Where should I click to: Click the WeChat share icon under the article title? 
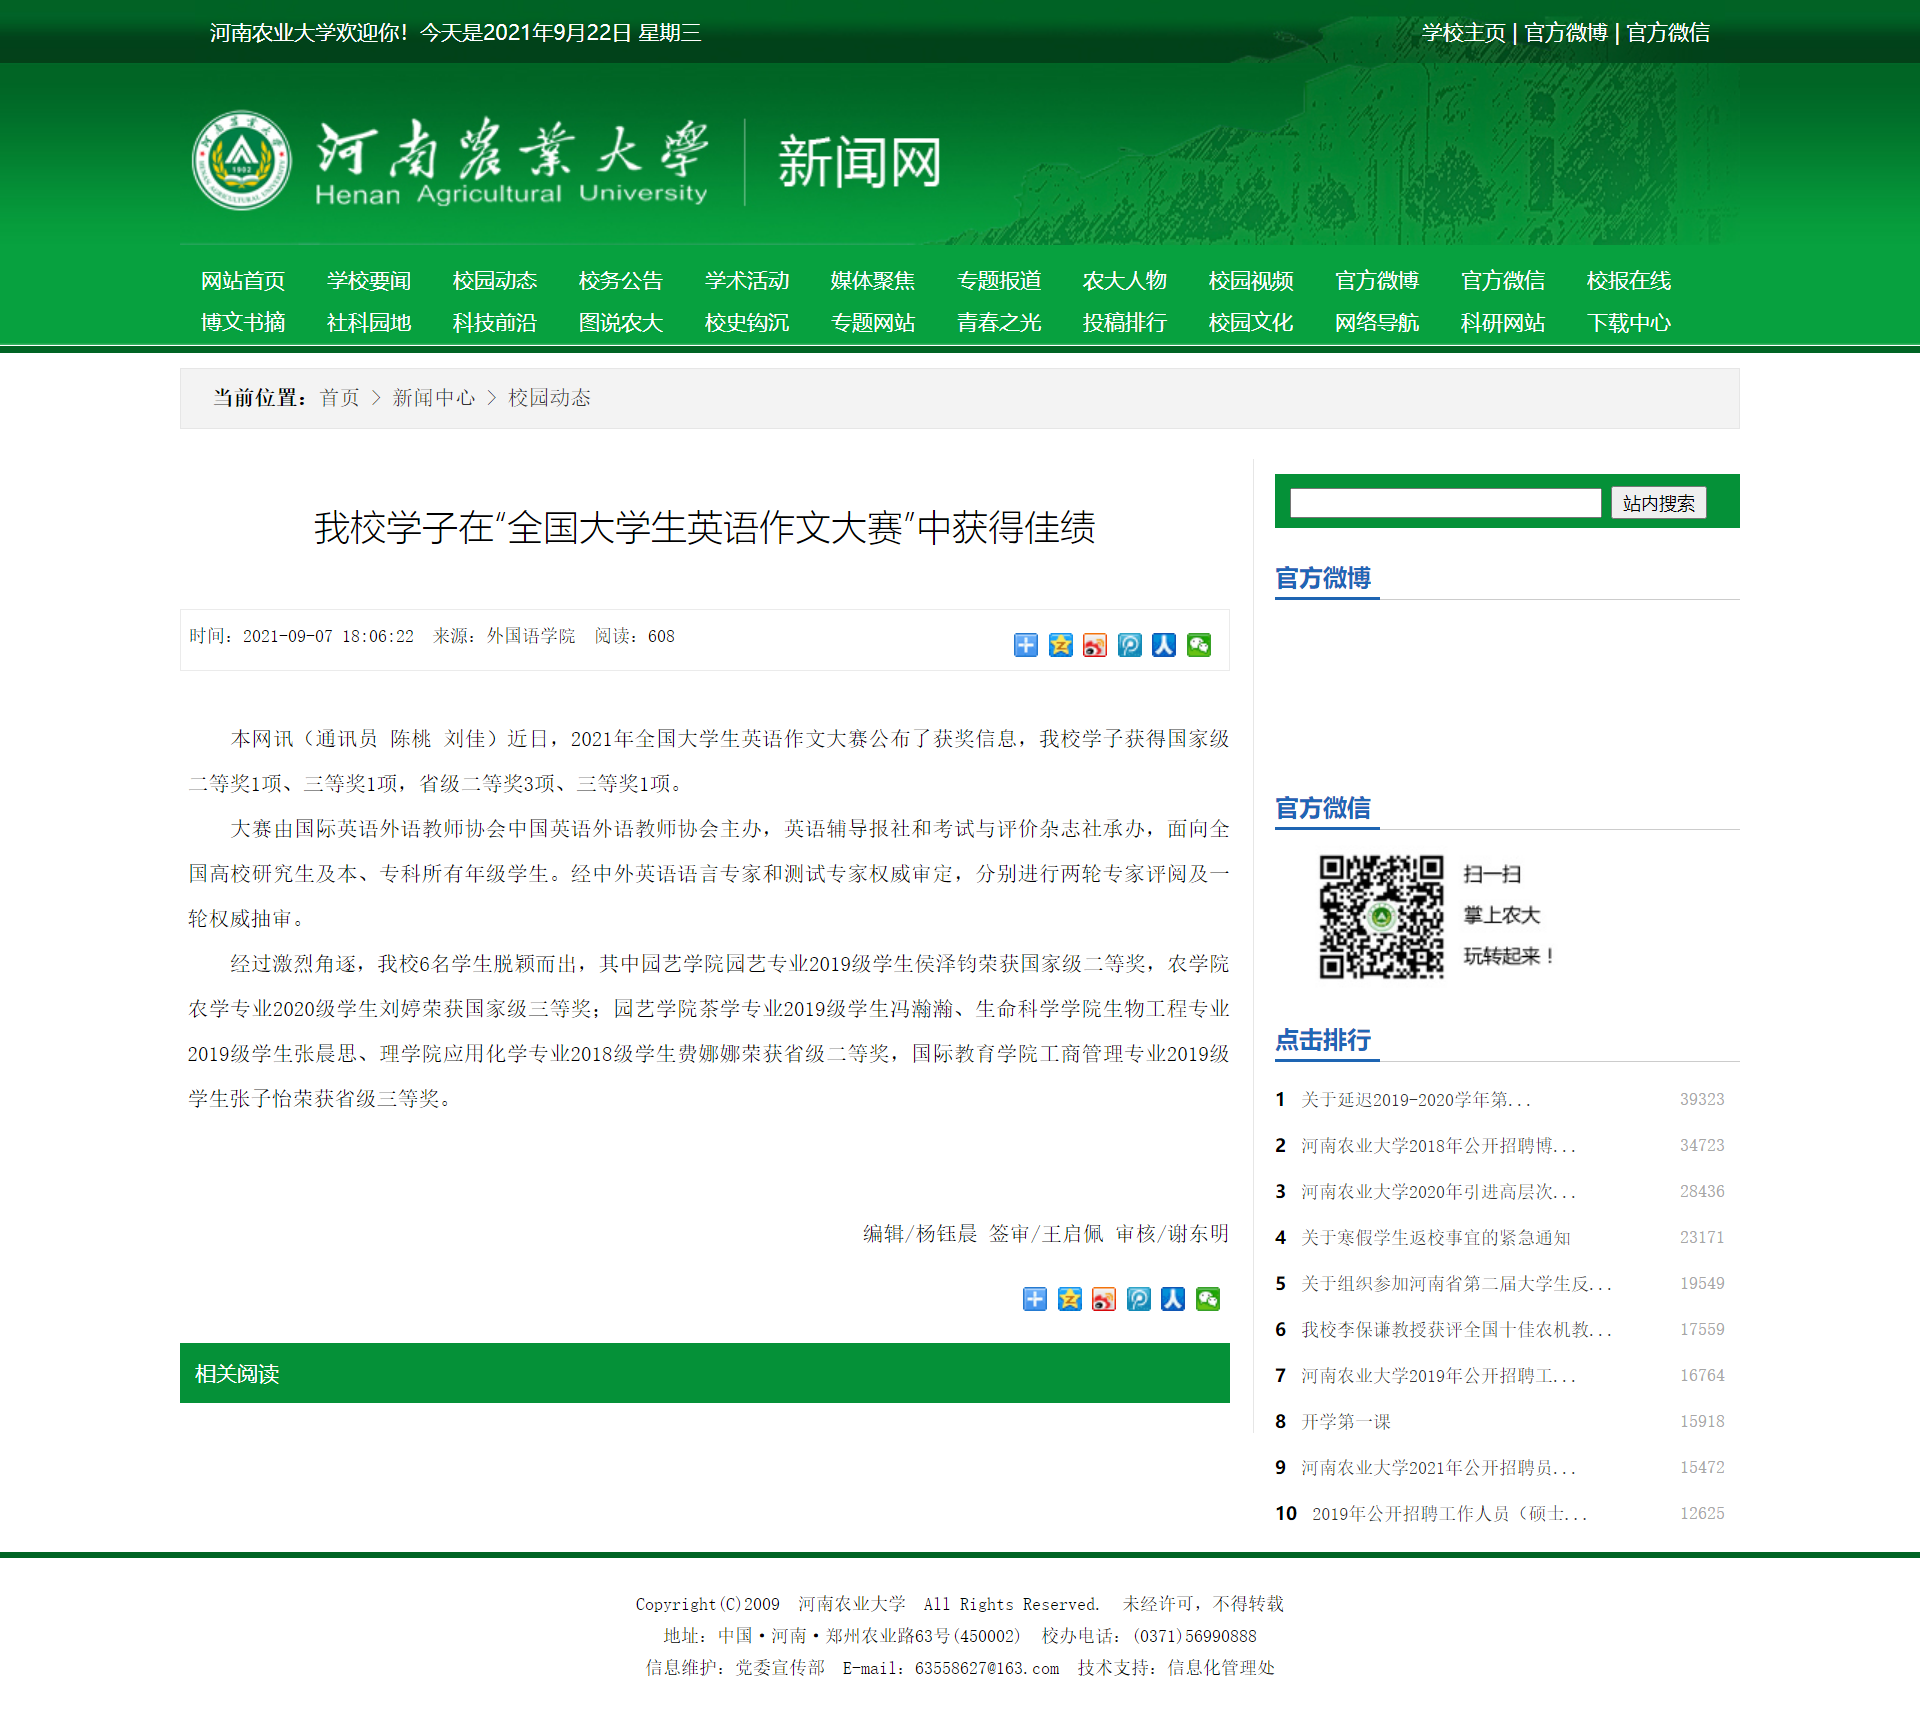[1198, 645]
